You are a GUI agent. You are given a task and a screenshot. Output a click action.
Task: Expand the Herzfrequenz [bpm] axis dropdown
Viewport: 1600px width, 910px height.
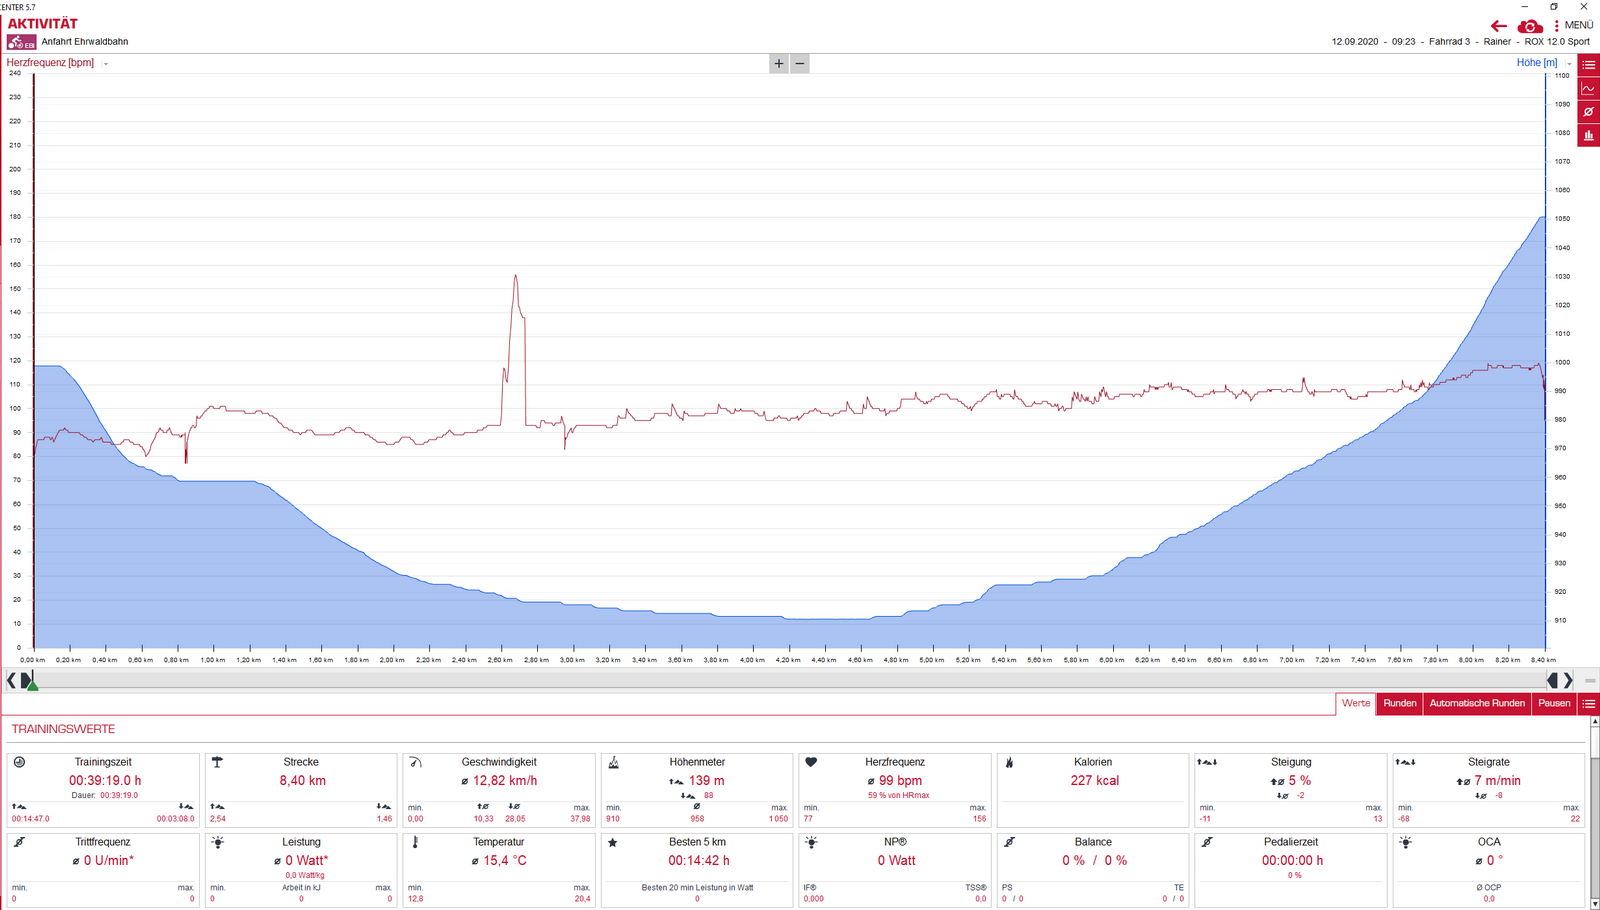[106, 64]
